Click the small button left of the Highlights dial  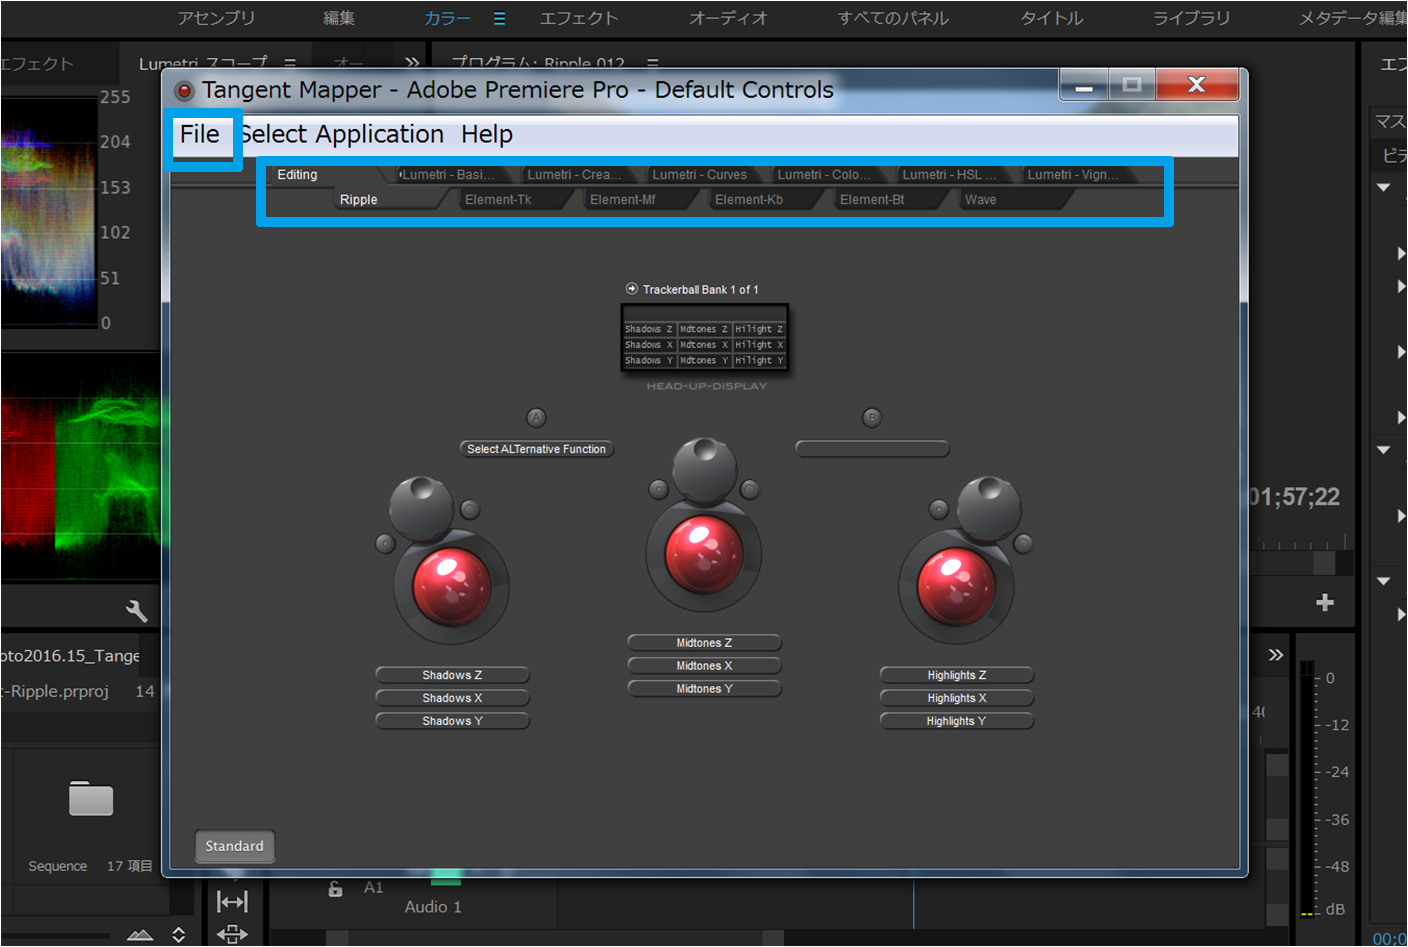[938, 510]
